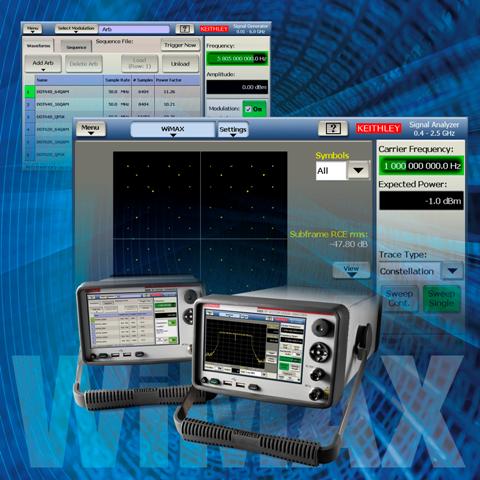The height and width of the screenshot is (480, 480).
Task: Click the # Samples column header
Action: pyautogui.click(x=143, y=80)
